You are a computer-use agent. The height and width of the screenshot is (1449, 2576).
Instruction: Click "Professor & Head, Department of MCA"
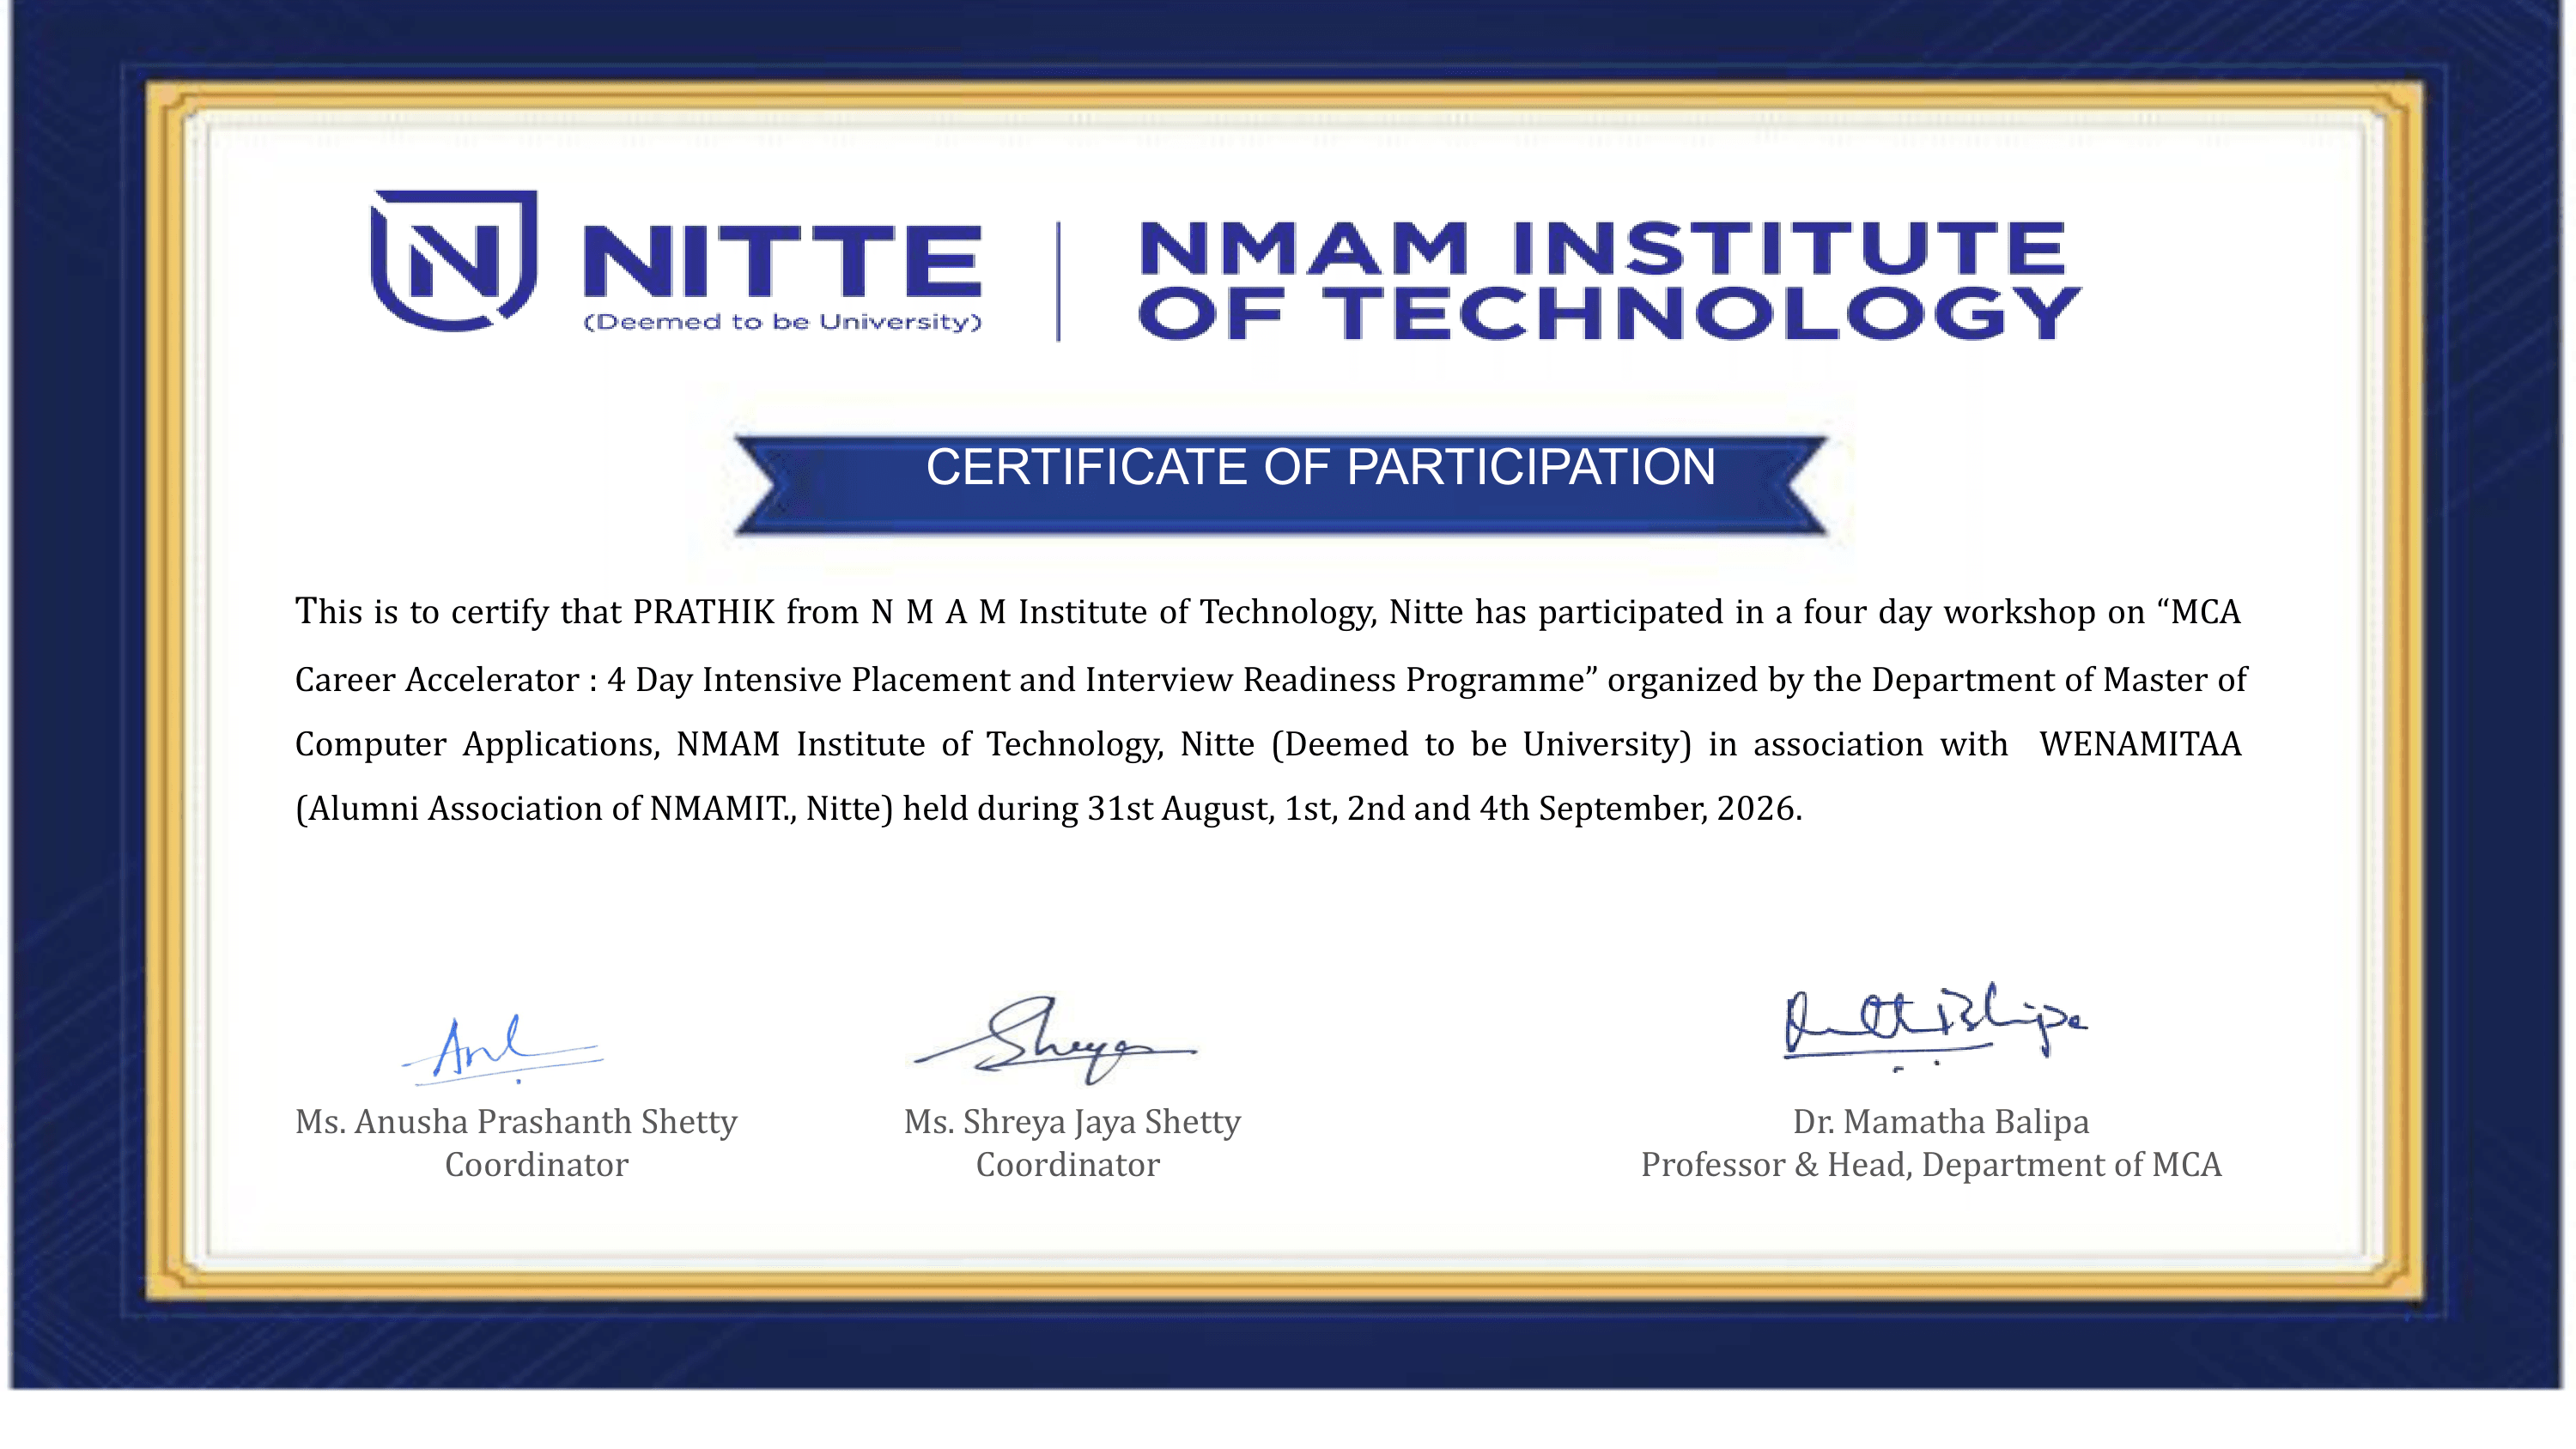1931,1165
